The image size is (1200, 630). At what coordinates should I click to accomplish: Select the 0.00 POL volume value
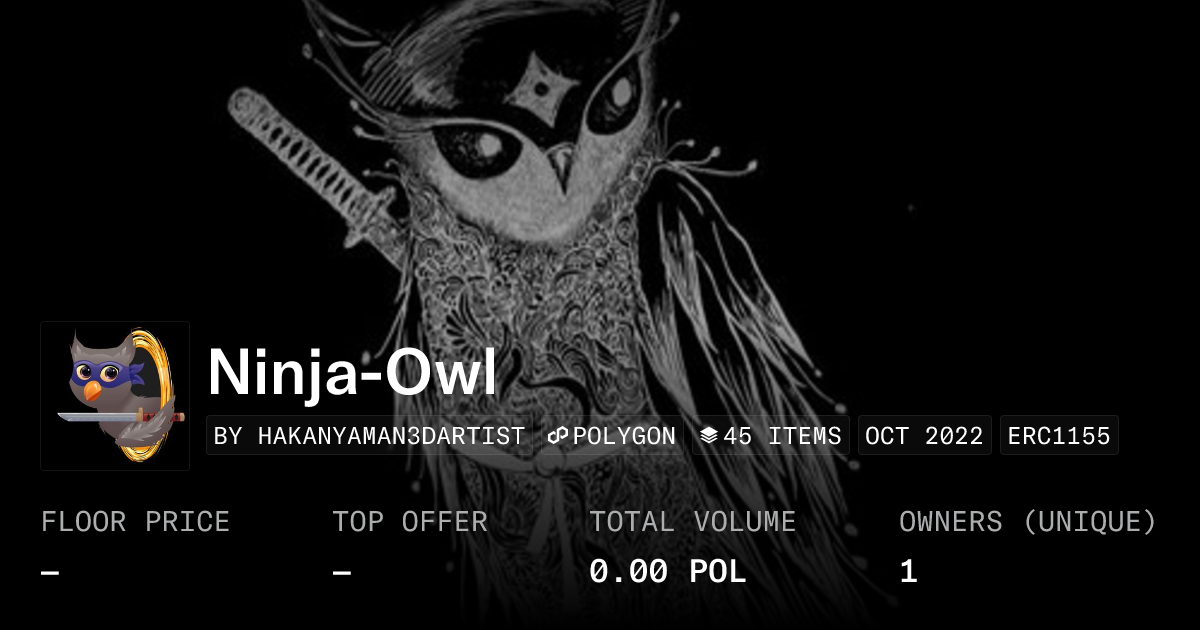668,572
